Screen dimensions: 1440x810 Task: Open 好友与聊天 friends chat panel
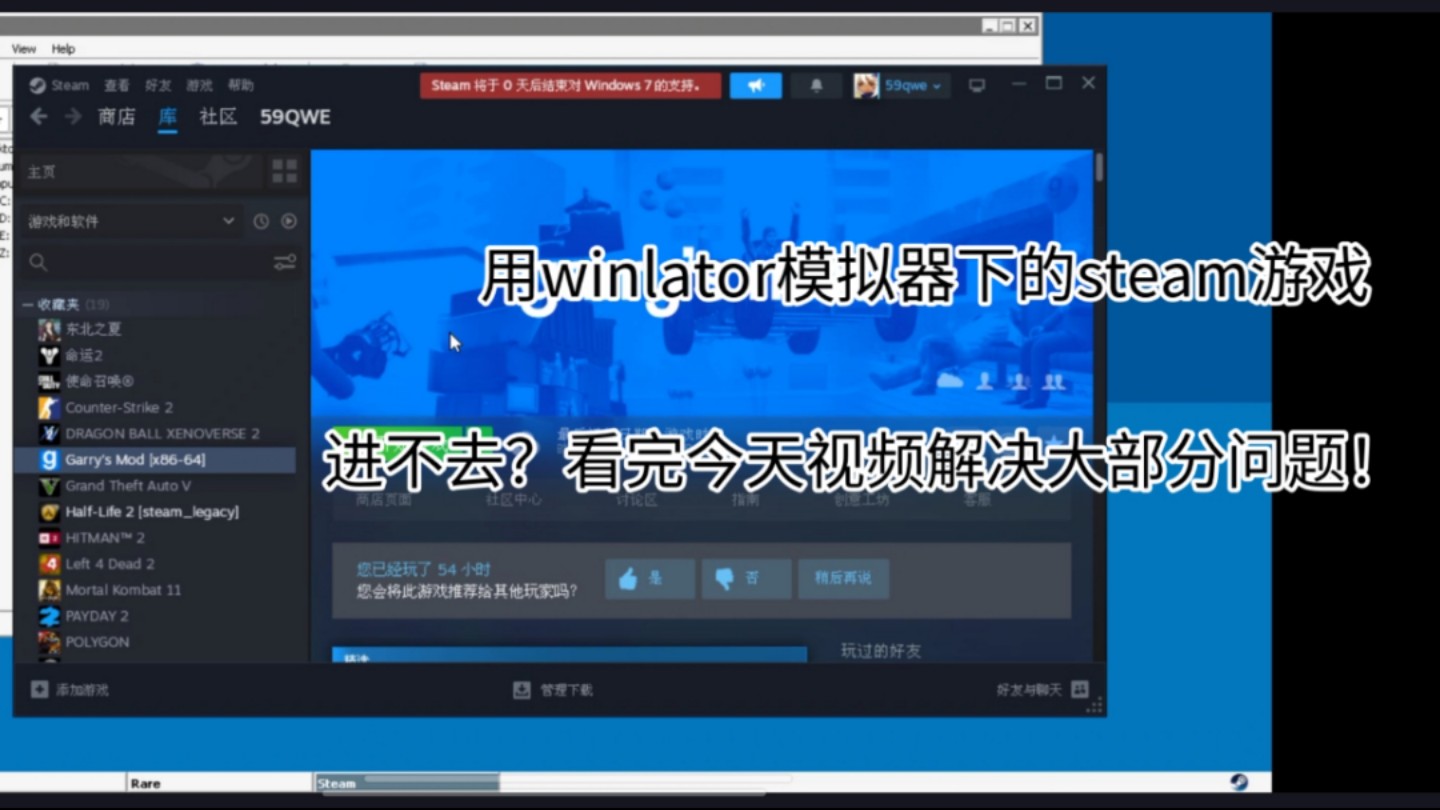tap(1030, 689)
